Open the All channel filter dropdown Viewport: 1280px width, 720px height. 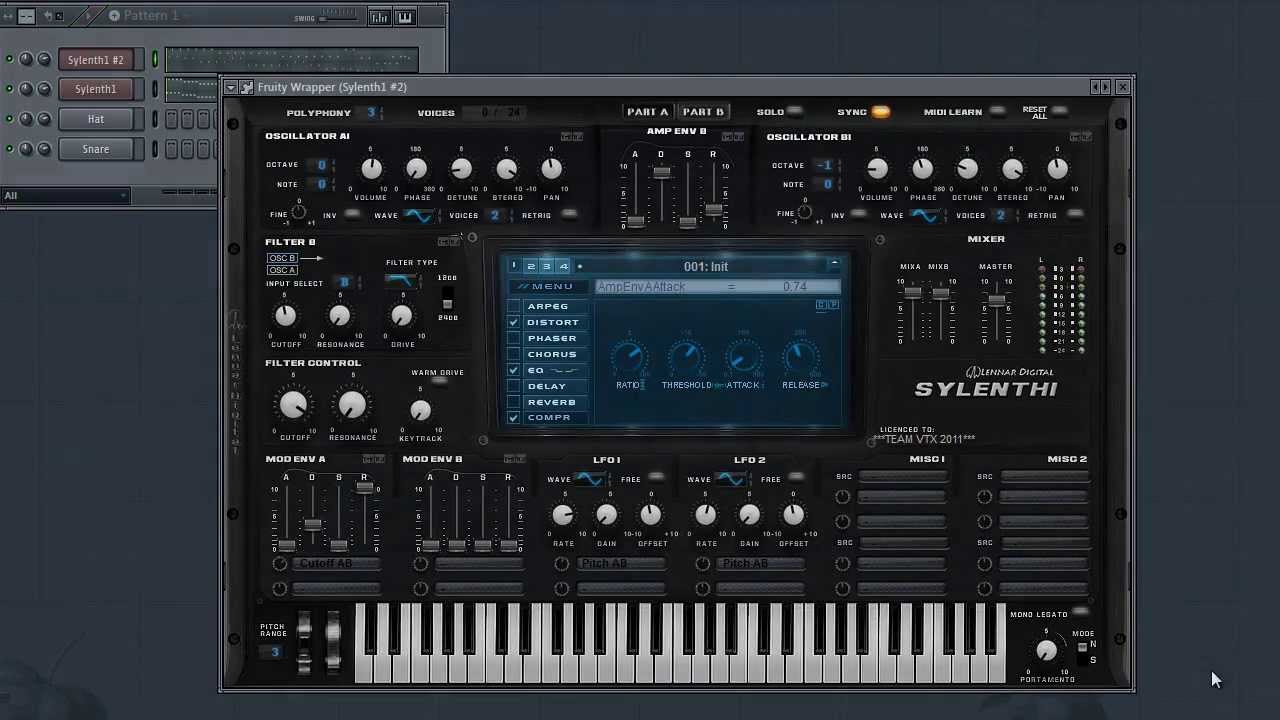point(65,195)
